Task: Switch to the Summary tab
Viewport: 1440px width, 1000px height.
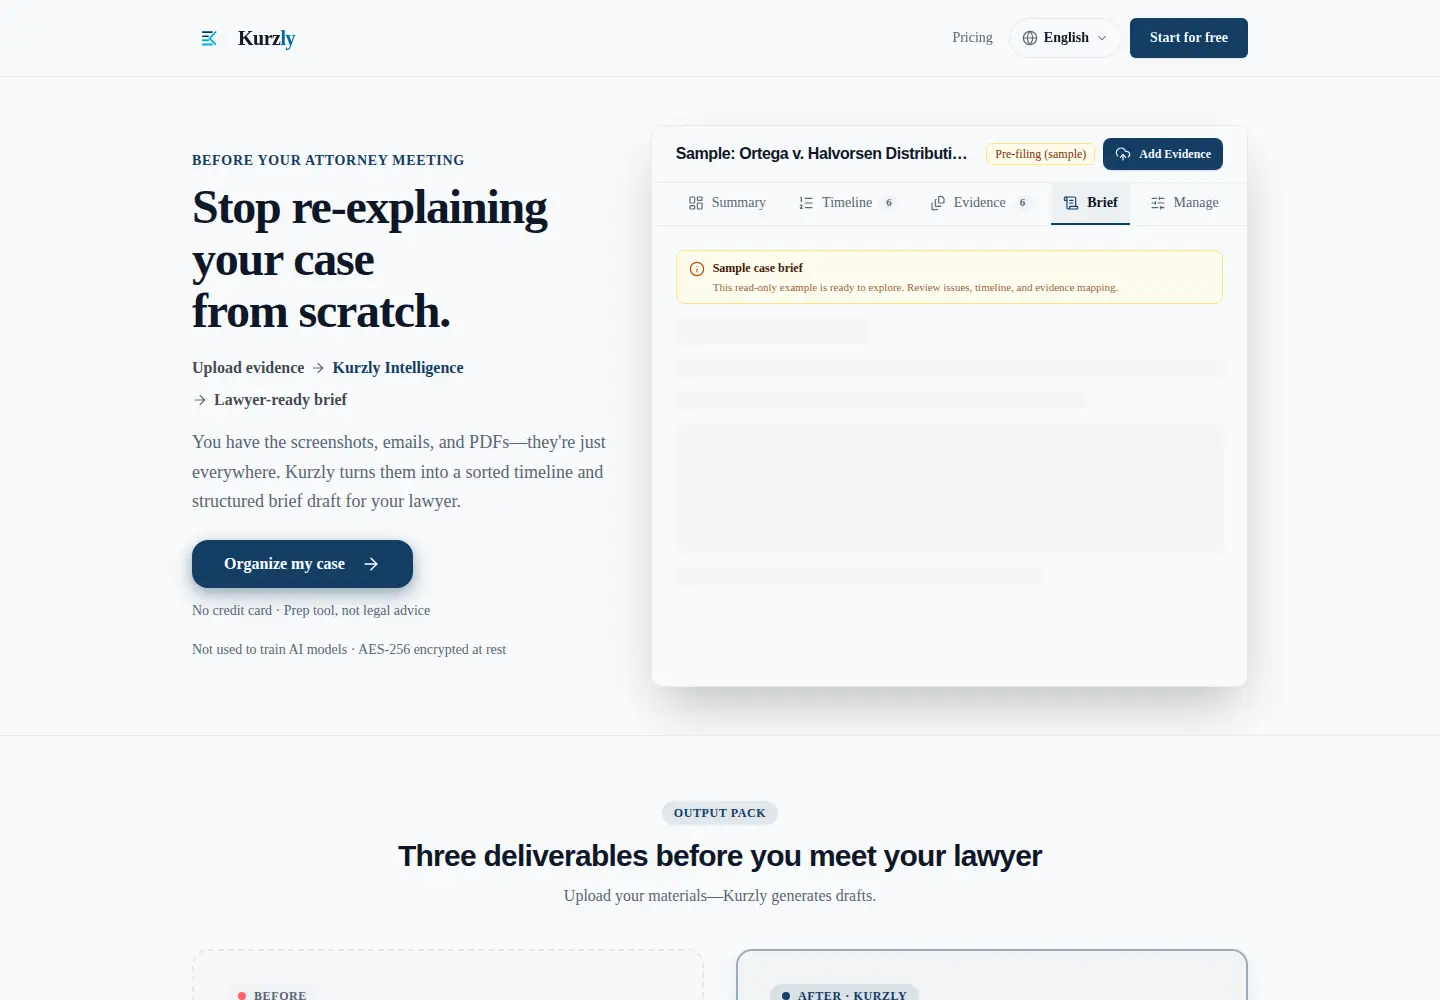Action: coord(727,203)
